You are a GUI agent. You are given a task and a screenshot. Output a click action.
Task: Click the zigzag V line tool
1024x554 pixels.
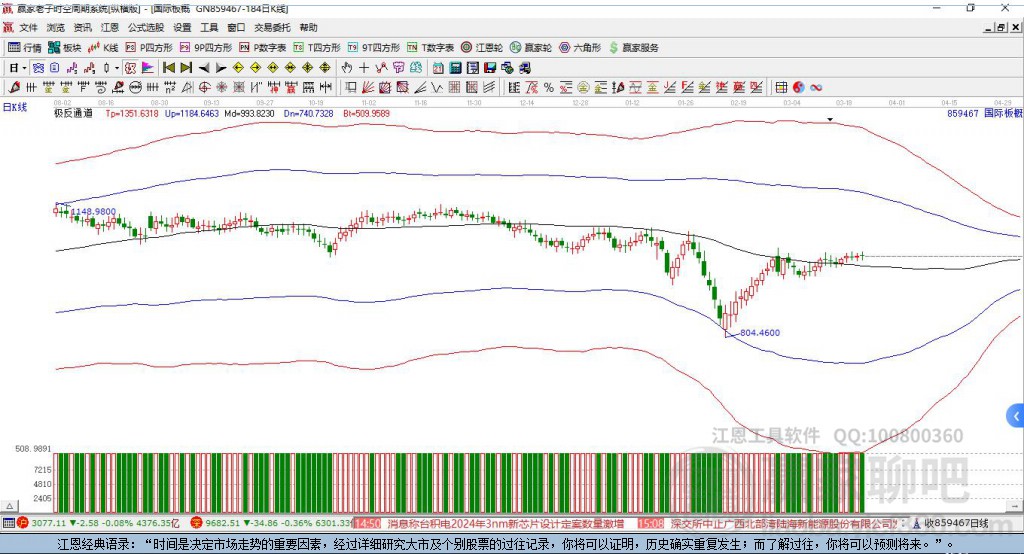[x=437, y=87]
